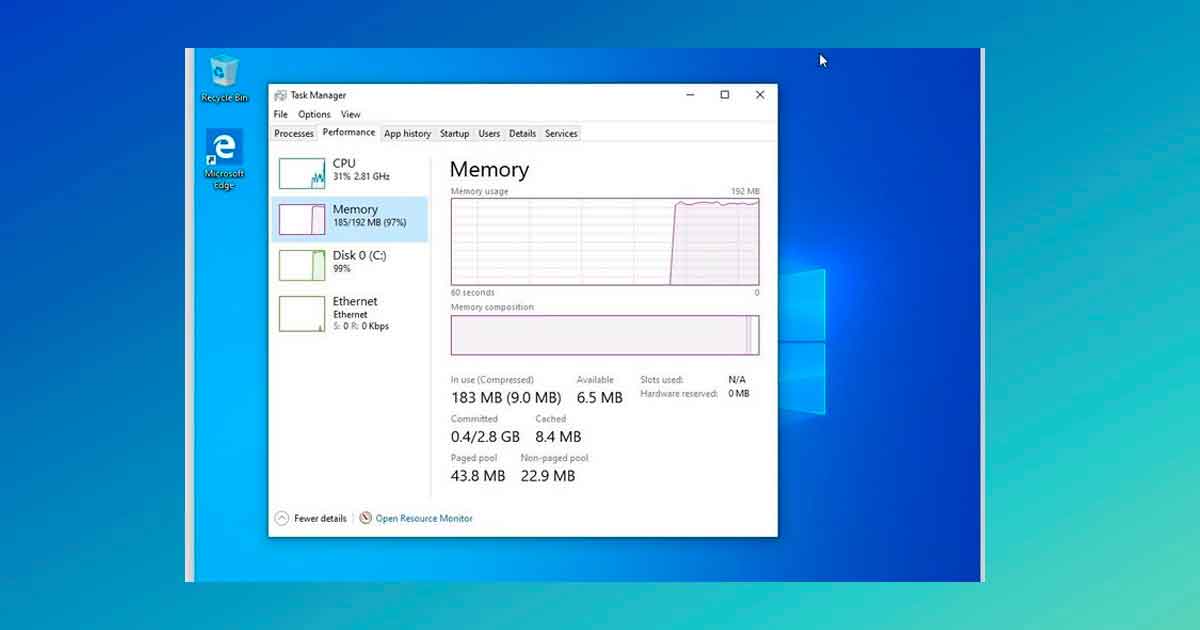Click the Hardware reserved 0 MB value
The height and width of the screenshot is (630, 1200).
[x=738, y=394]
